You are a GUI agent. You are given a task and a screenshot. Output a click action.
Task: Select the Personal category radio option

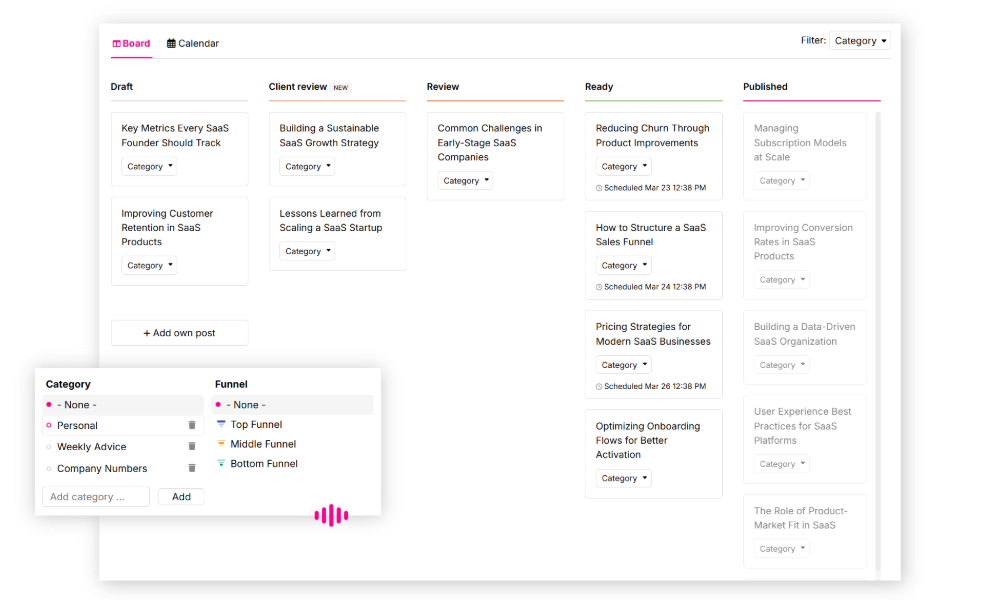pos(49,426)
